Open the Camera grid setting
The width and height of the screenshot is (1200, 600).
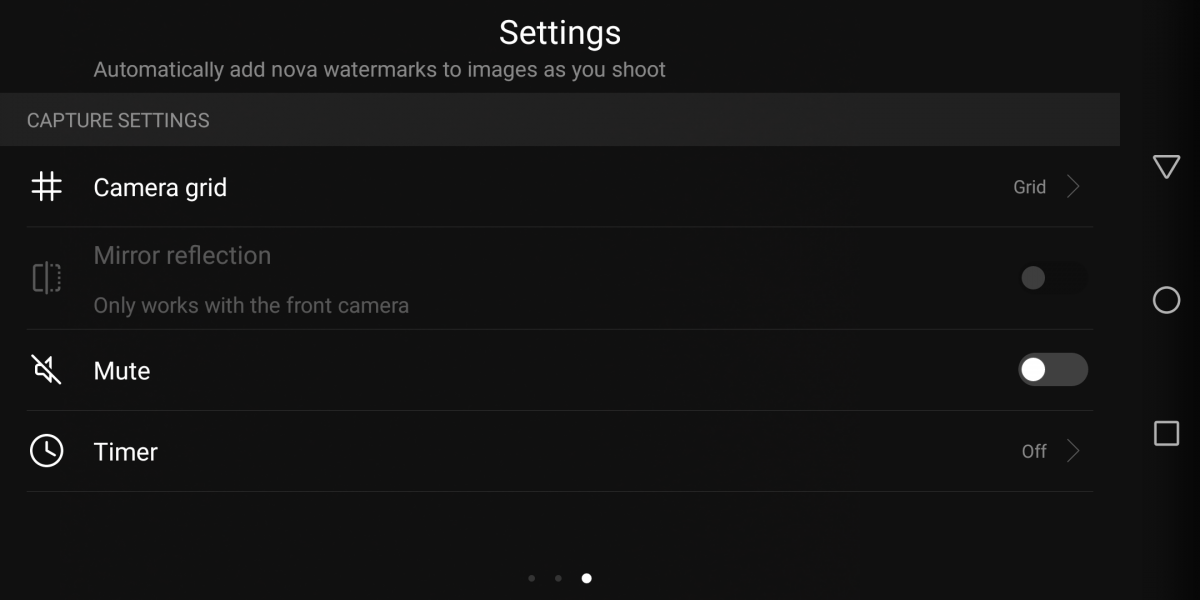point(160,187)
